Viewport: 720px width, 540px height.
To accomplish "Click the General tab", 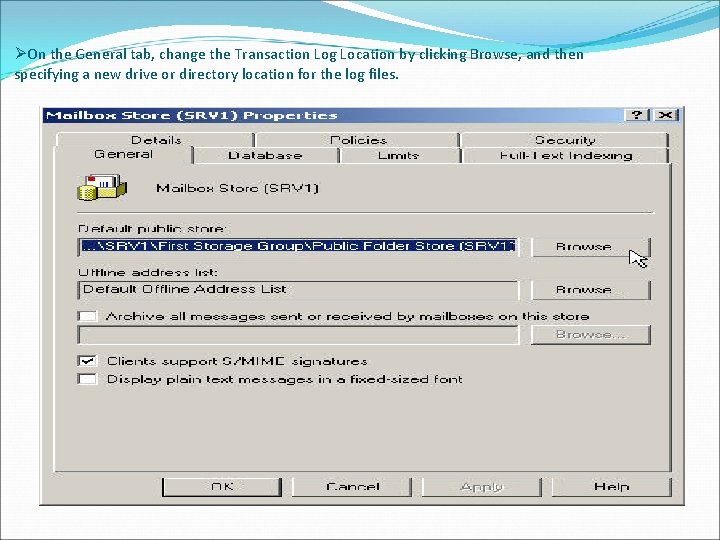I will pos(123,154).
